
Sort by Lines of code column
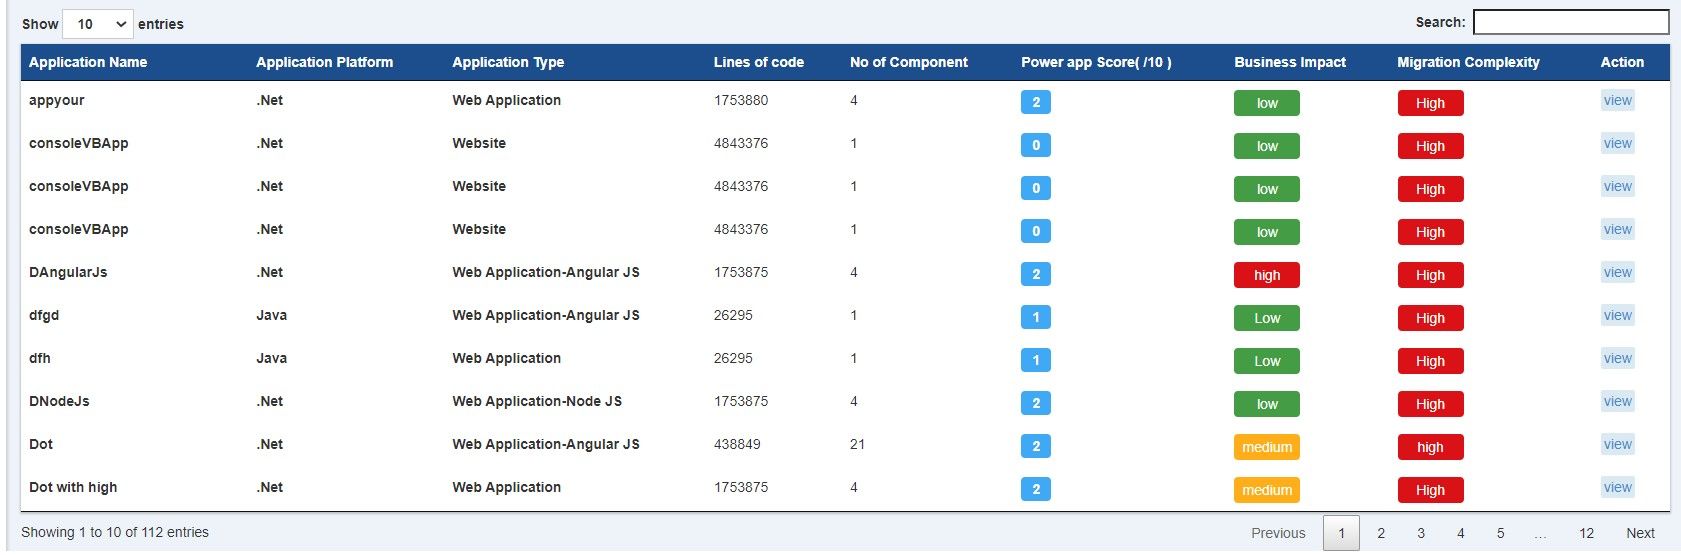(x=759, y=62)
